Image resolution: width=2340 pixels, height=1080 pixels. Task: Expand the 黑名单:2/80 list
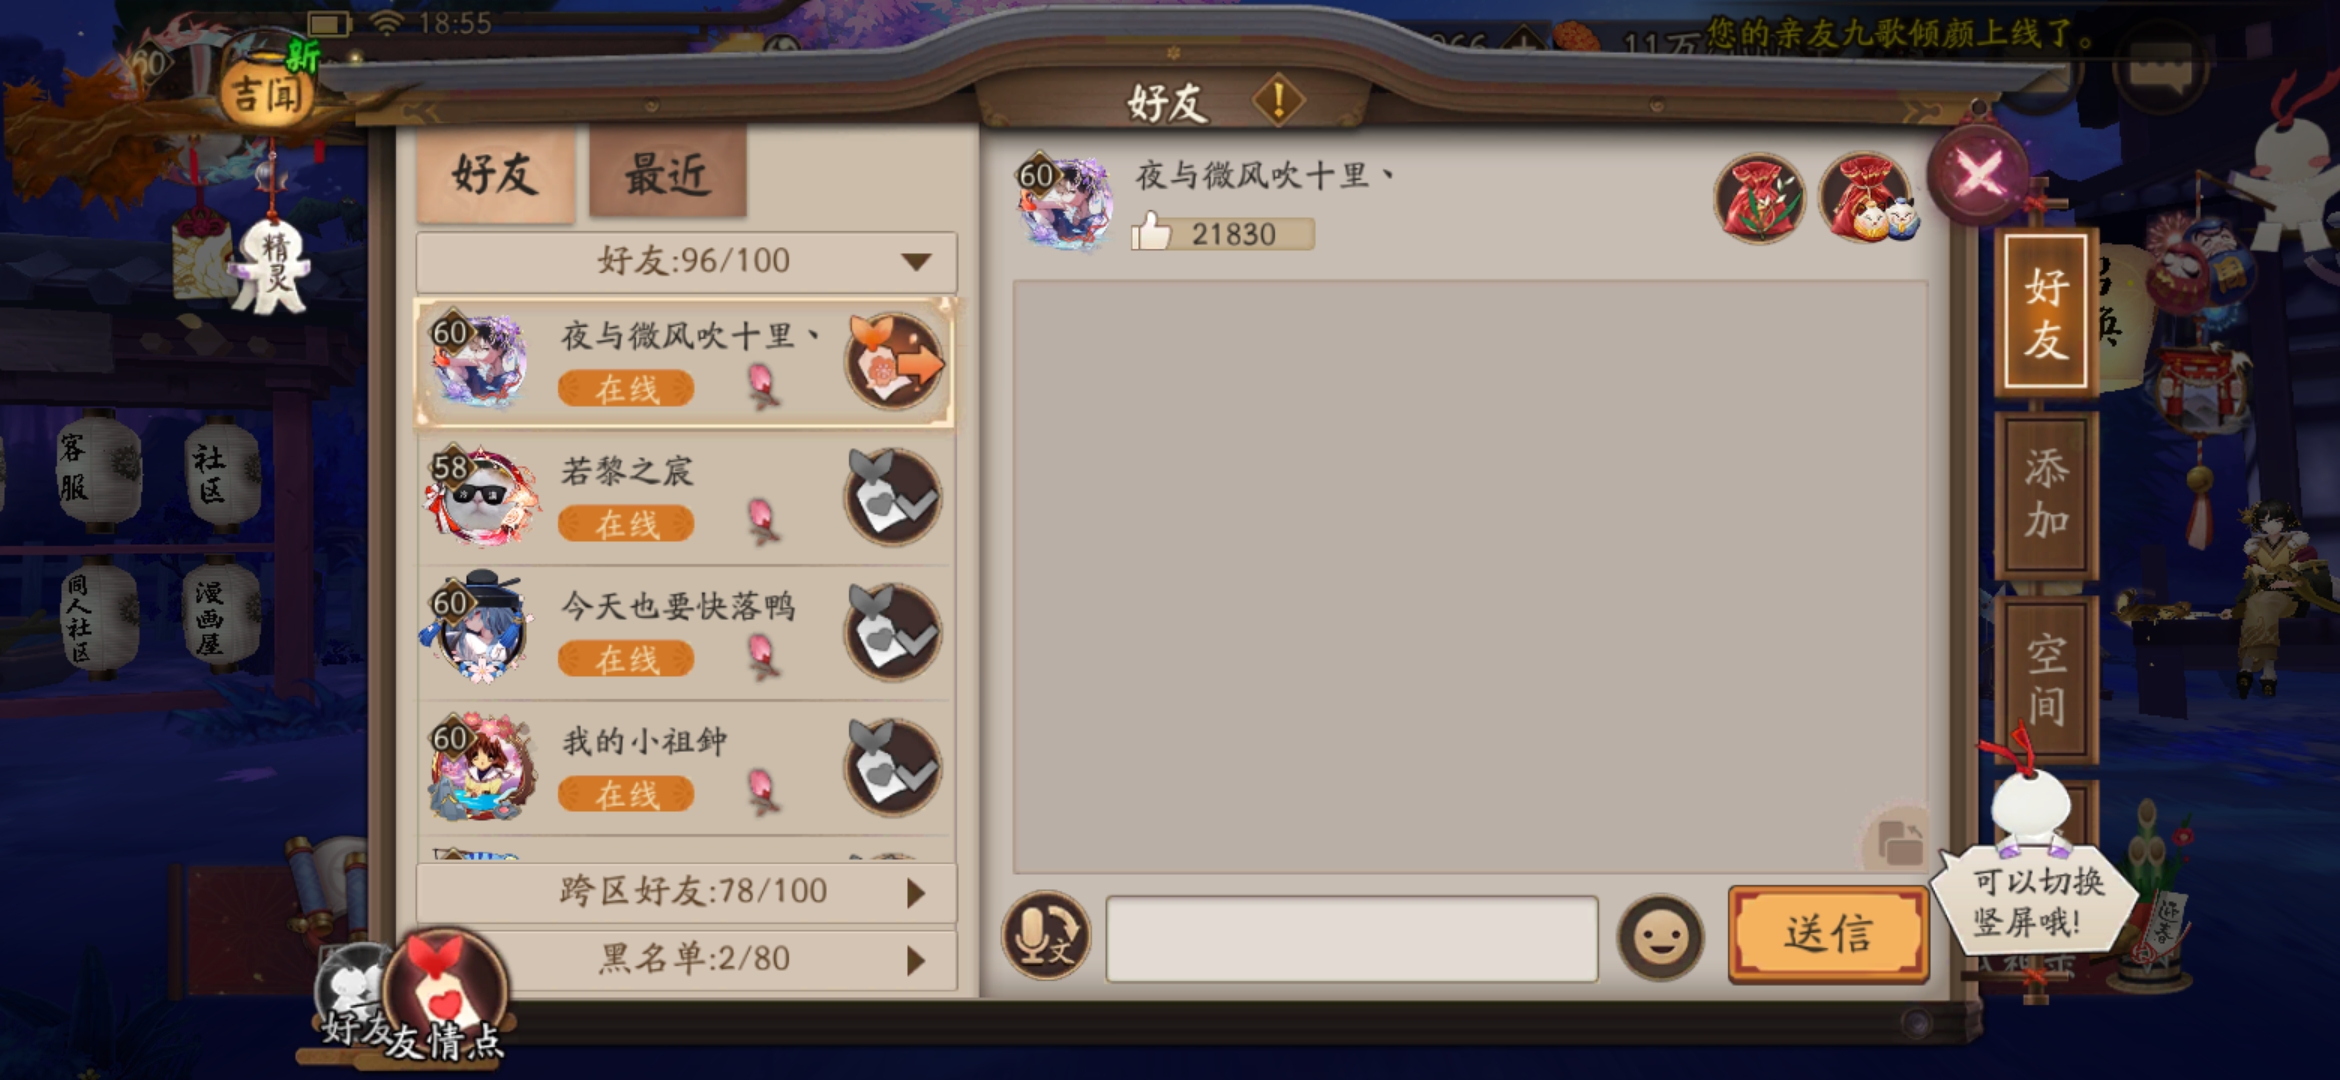click(x=686, y=959)
